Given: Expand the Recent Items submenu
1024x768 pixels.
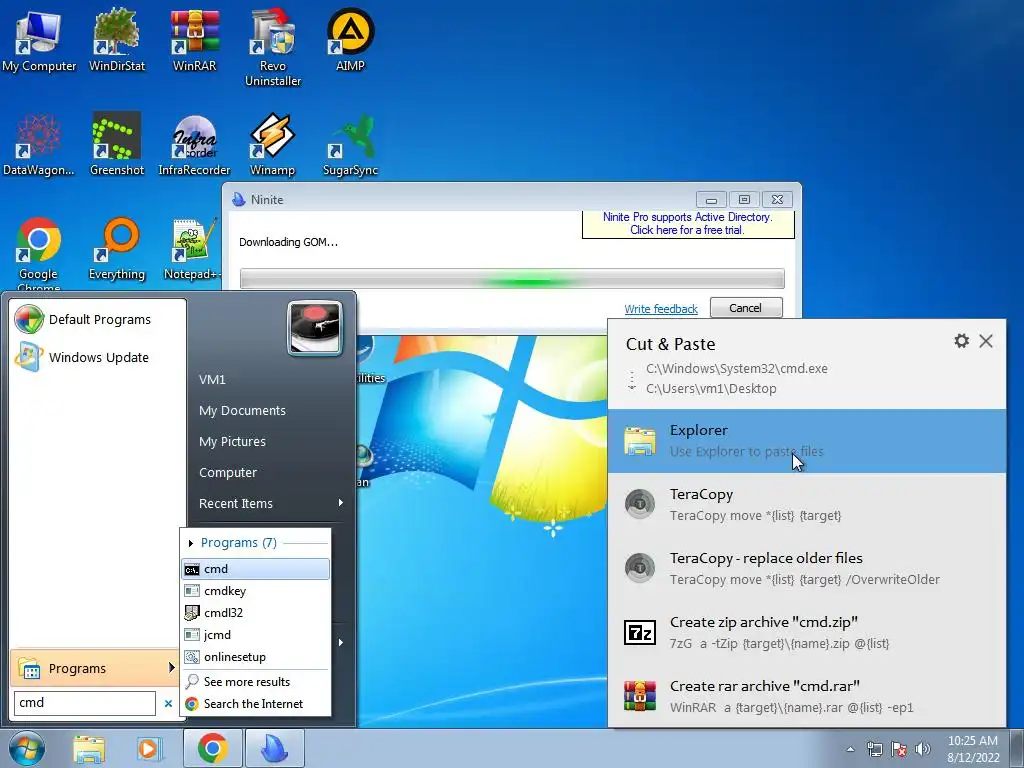Looking at the screenshot, I should [x=271, y=504].
